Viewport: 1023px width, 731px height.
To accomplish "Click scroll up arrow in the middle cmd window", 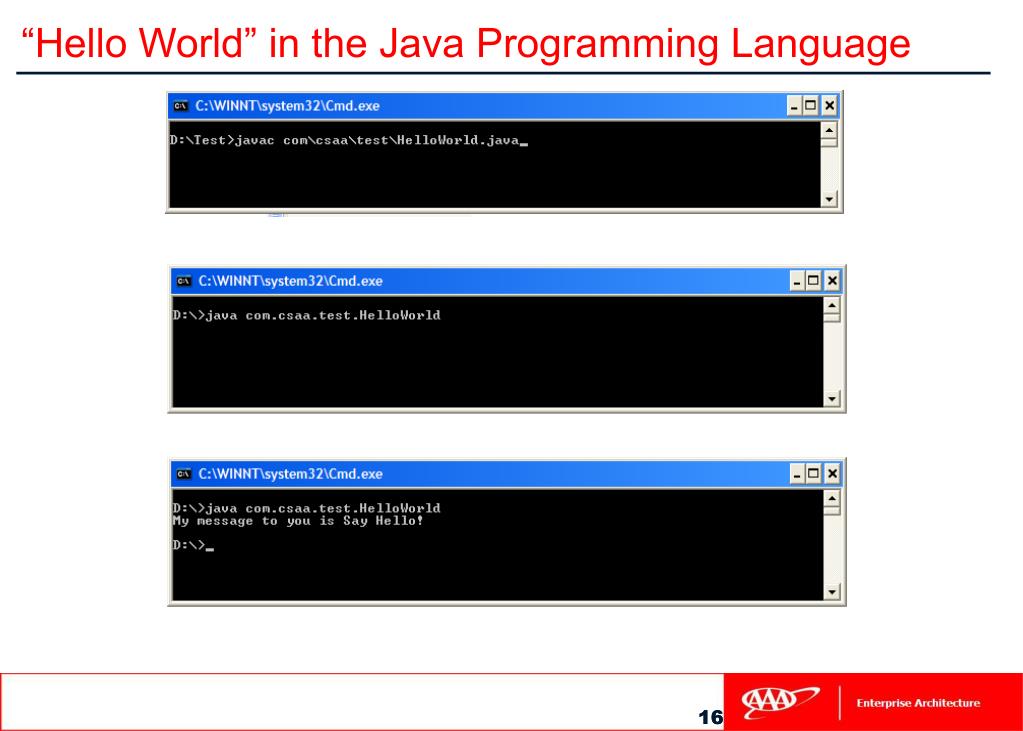I will pyautogui.click(x=831, y=305).
